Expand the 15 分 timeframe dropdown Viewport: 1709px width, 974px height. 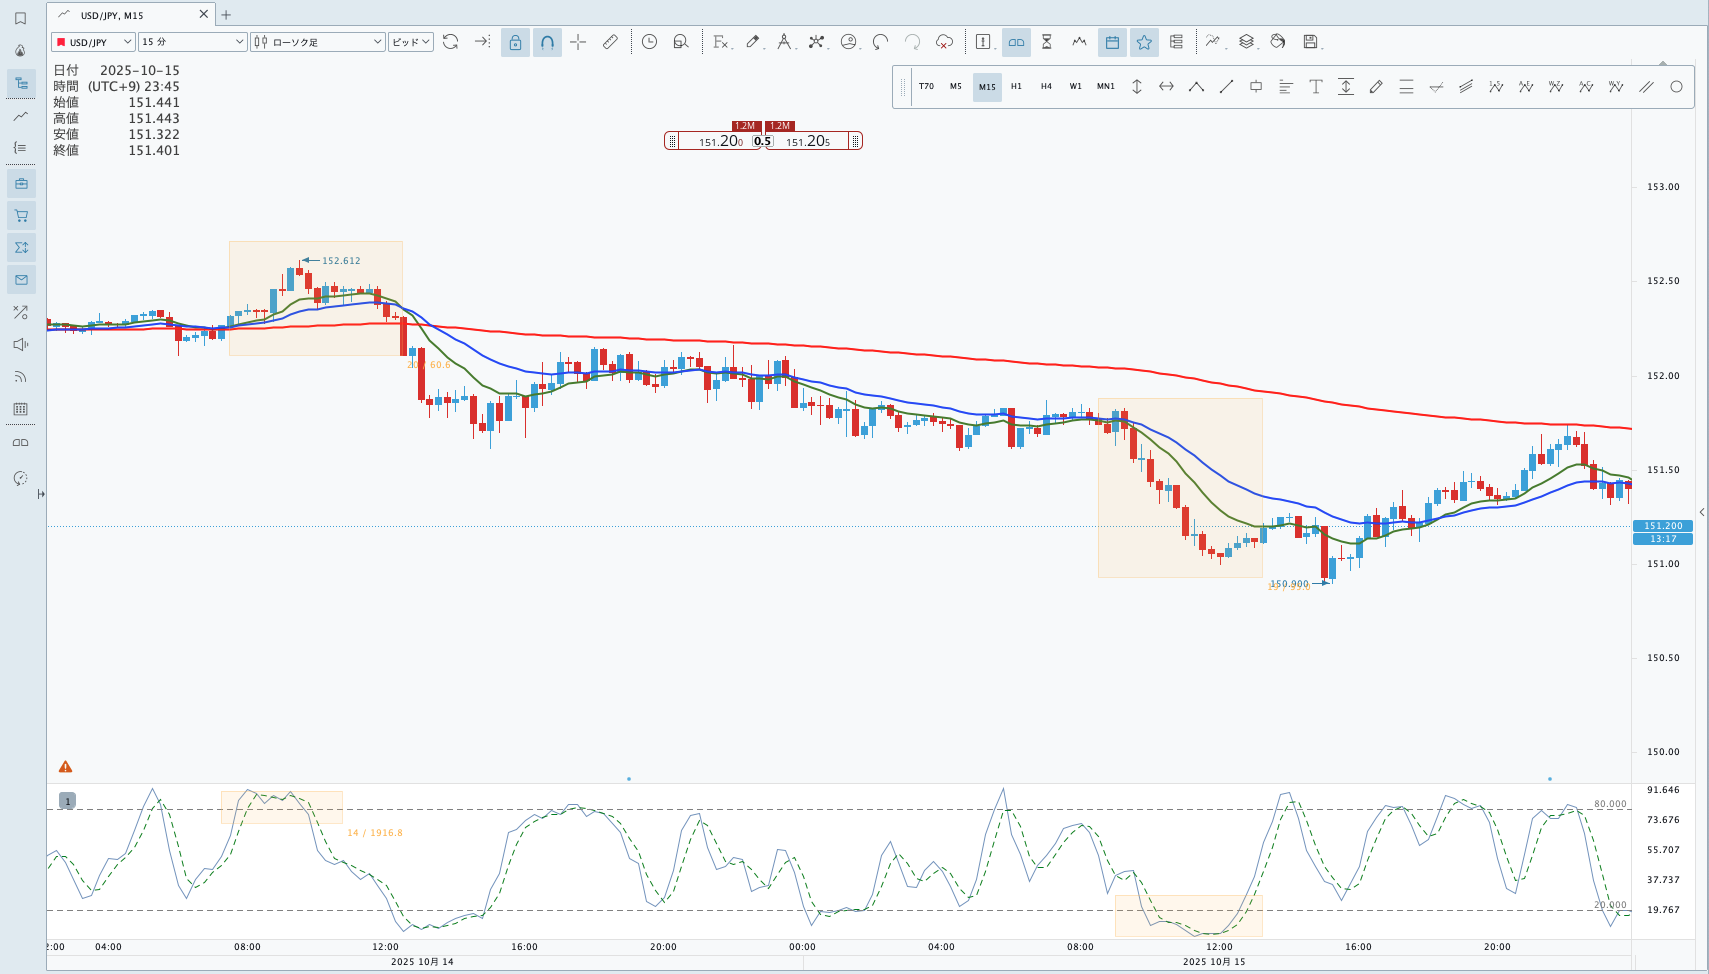point(192,42)
